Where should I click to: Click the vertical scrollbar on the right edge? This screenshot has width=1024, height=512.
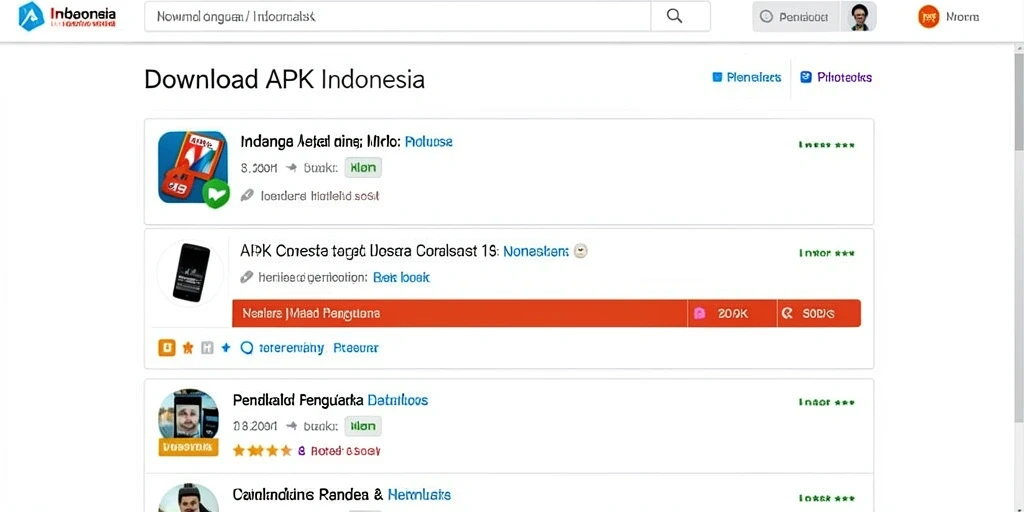(x=1019, y=240)
